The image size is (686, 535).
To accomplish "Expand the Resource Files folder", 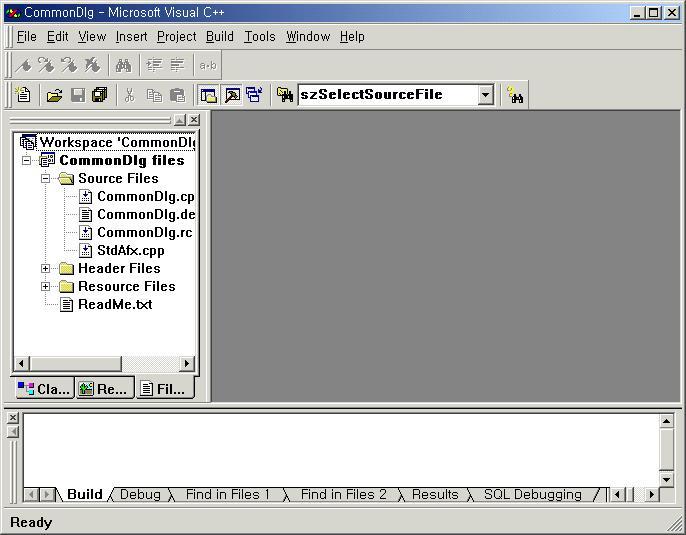I will click(x=45, y=287).
